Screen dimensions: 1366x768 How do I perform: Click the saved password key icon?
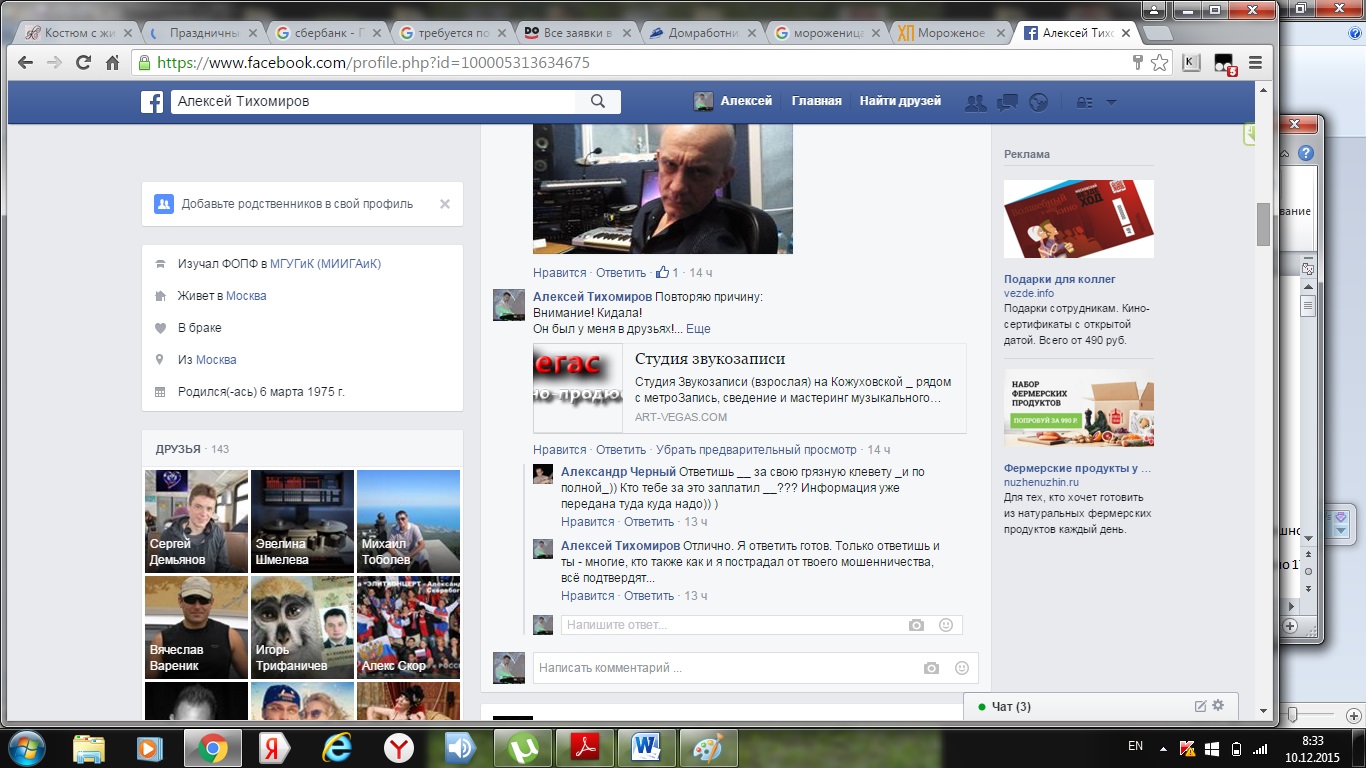coord(1137,62)
